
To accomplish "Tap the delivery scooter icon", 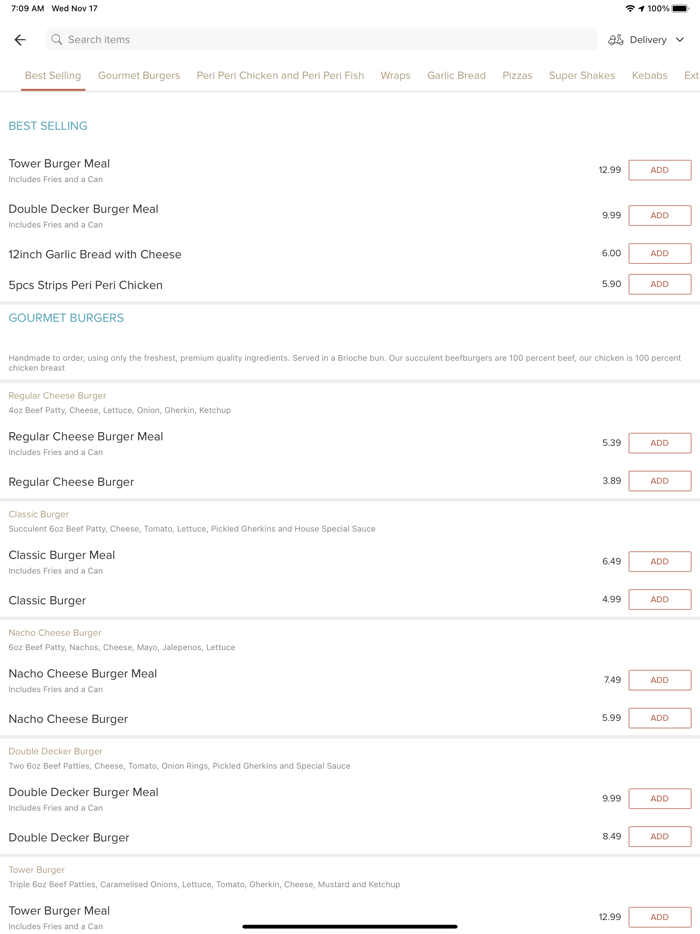I will tap(616, 40).
